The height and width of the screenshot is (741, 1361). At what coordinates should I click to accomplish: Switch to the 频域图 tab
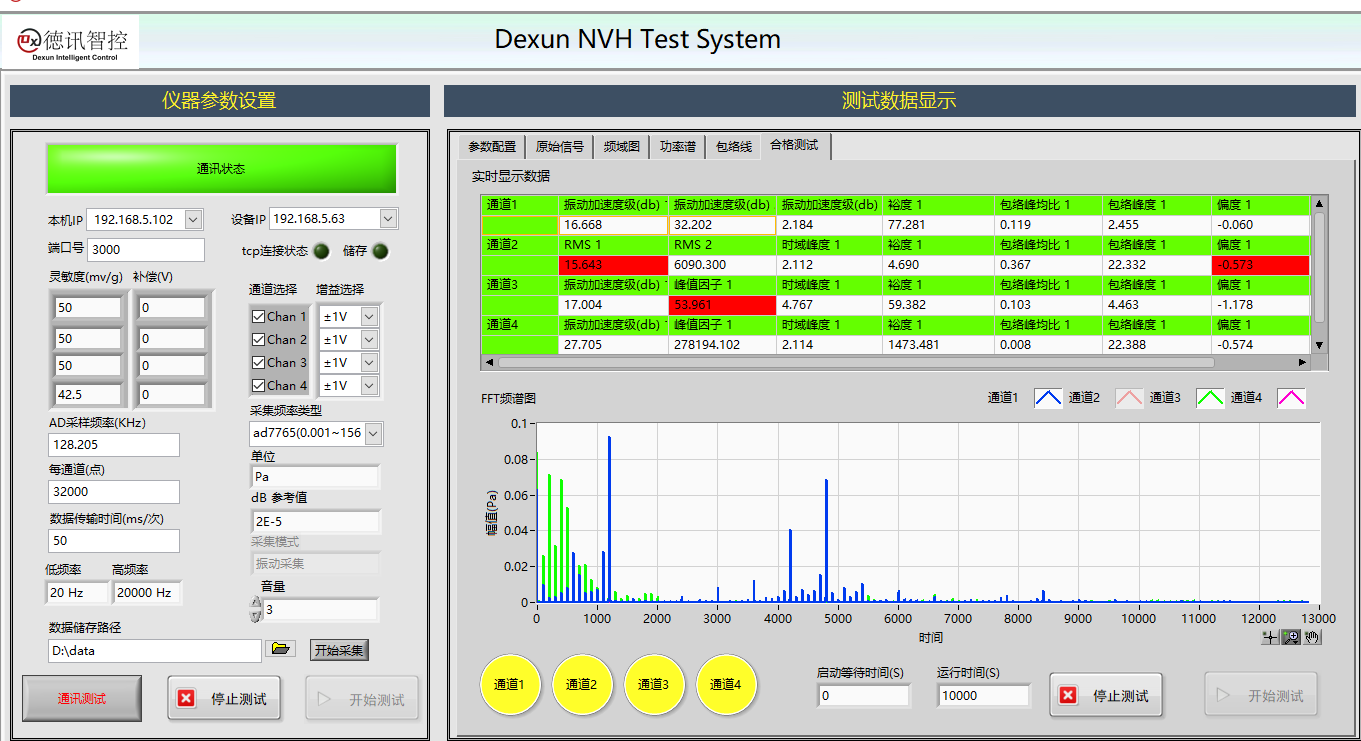621,147
